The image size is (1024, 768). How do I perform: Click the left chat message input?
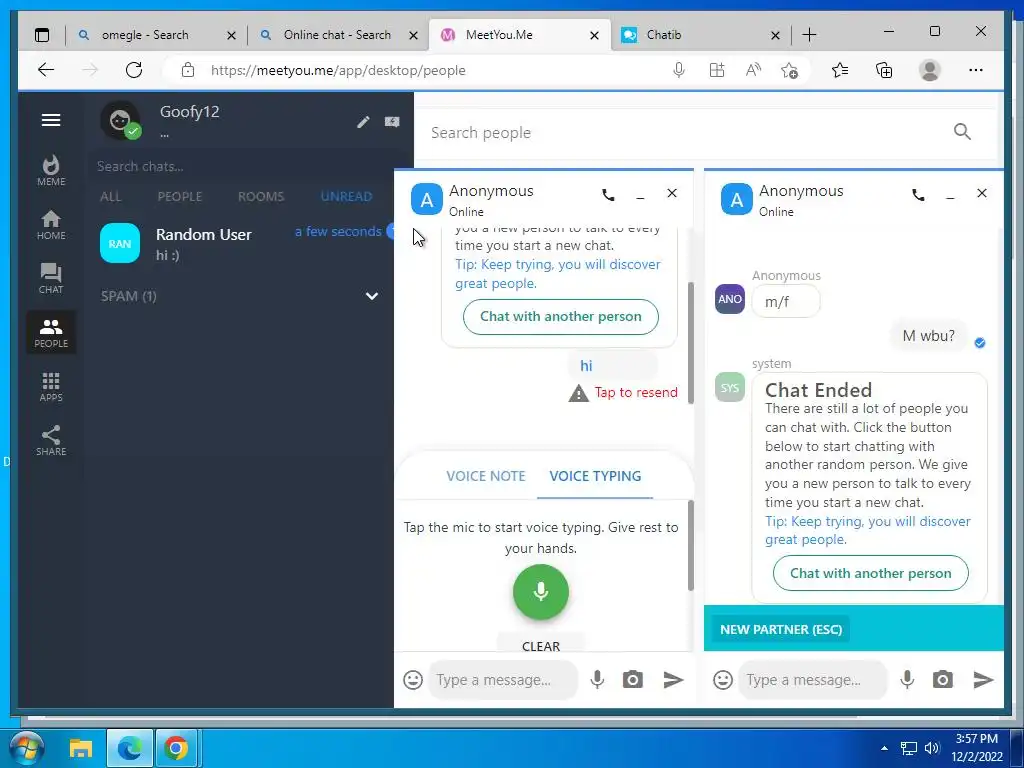pos(503,680)
